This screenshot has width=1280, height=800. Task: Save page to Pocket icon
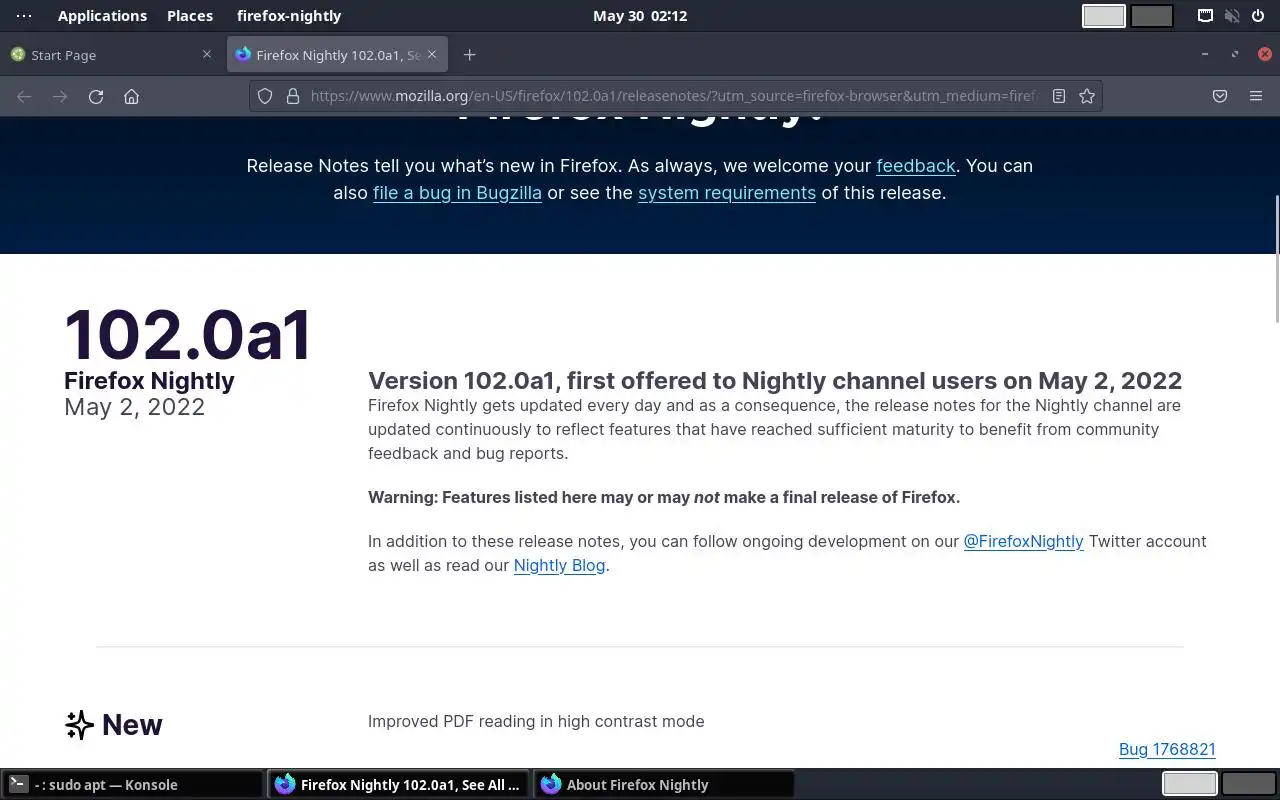click(1220, 96)
